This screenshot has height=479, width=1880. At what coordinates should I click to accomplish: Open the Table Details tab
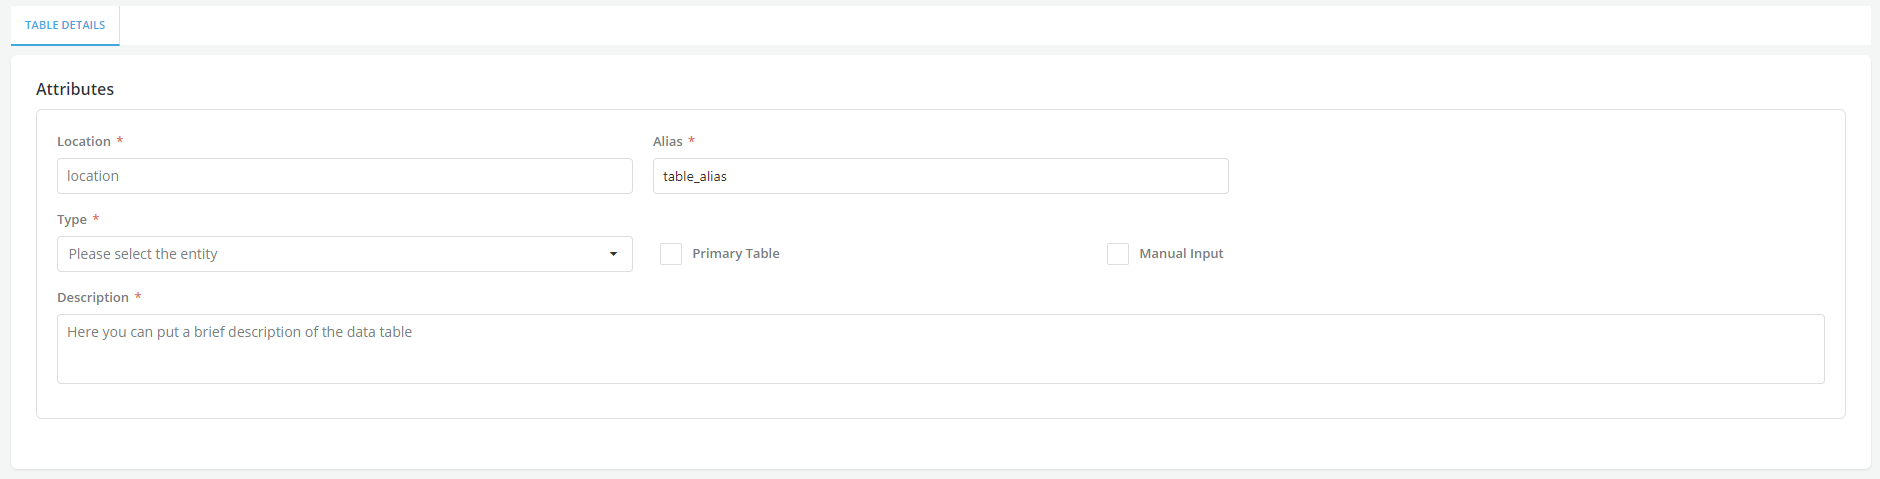65,25
